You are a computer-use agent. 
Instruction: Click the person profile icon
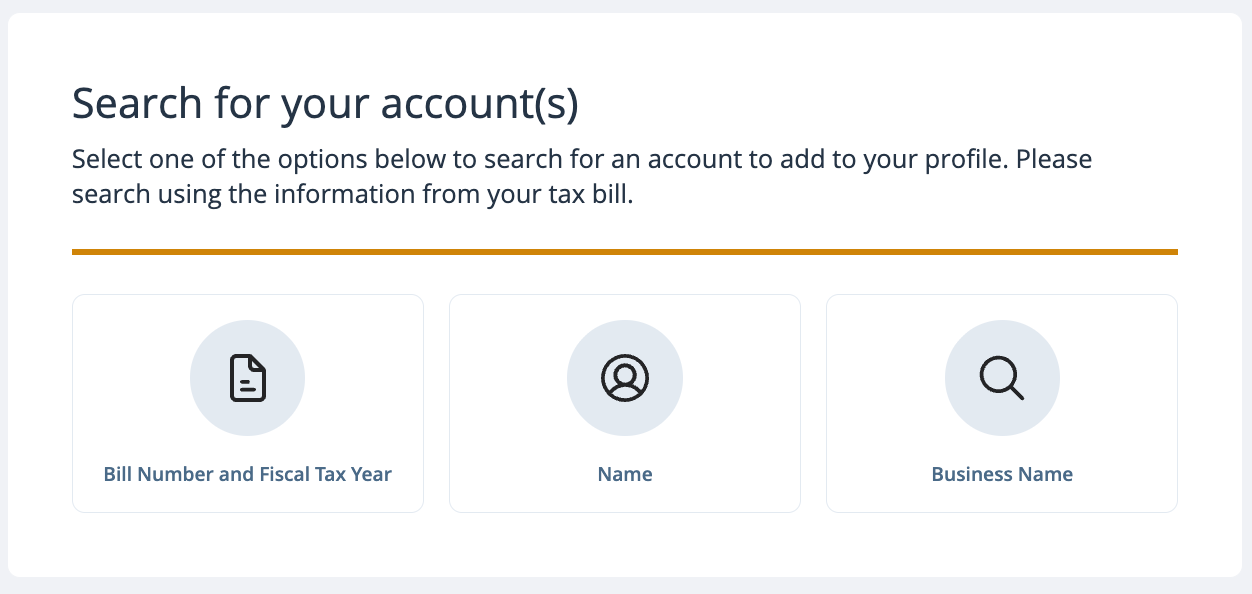pos(625,378)
